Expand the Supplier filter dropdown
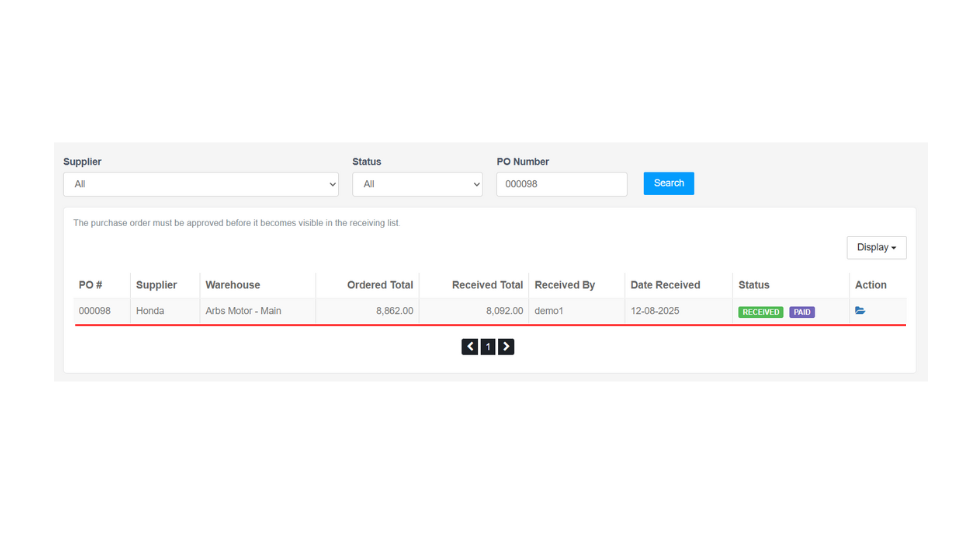 tap(200, 184)
